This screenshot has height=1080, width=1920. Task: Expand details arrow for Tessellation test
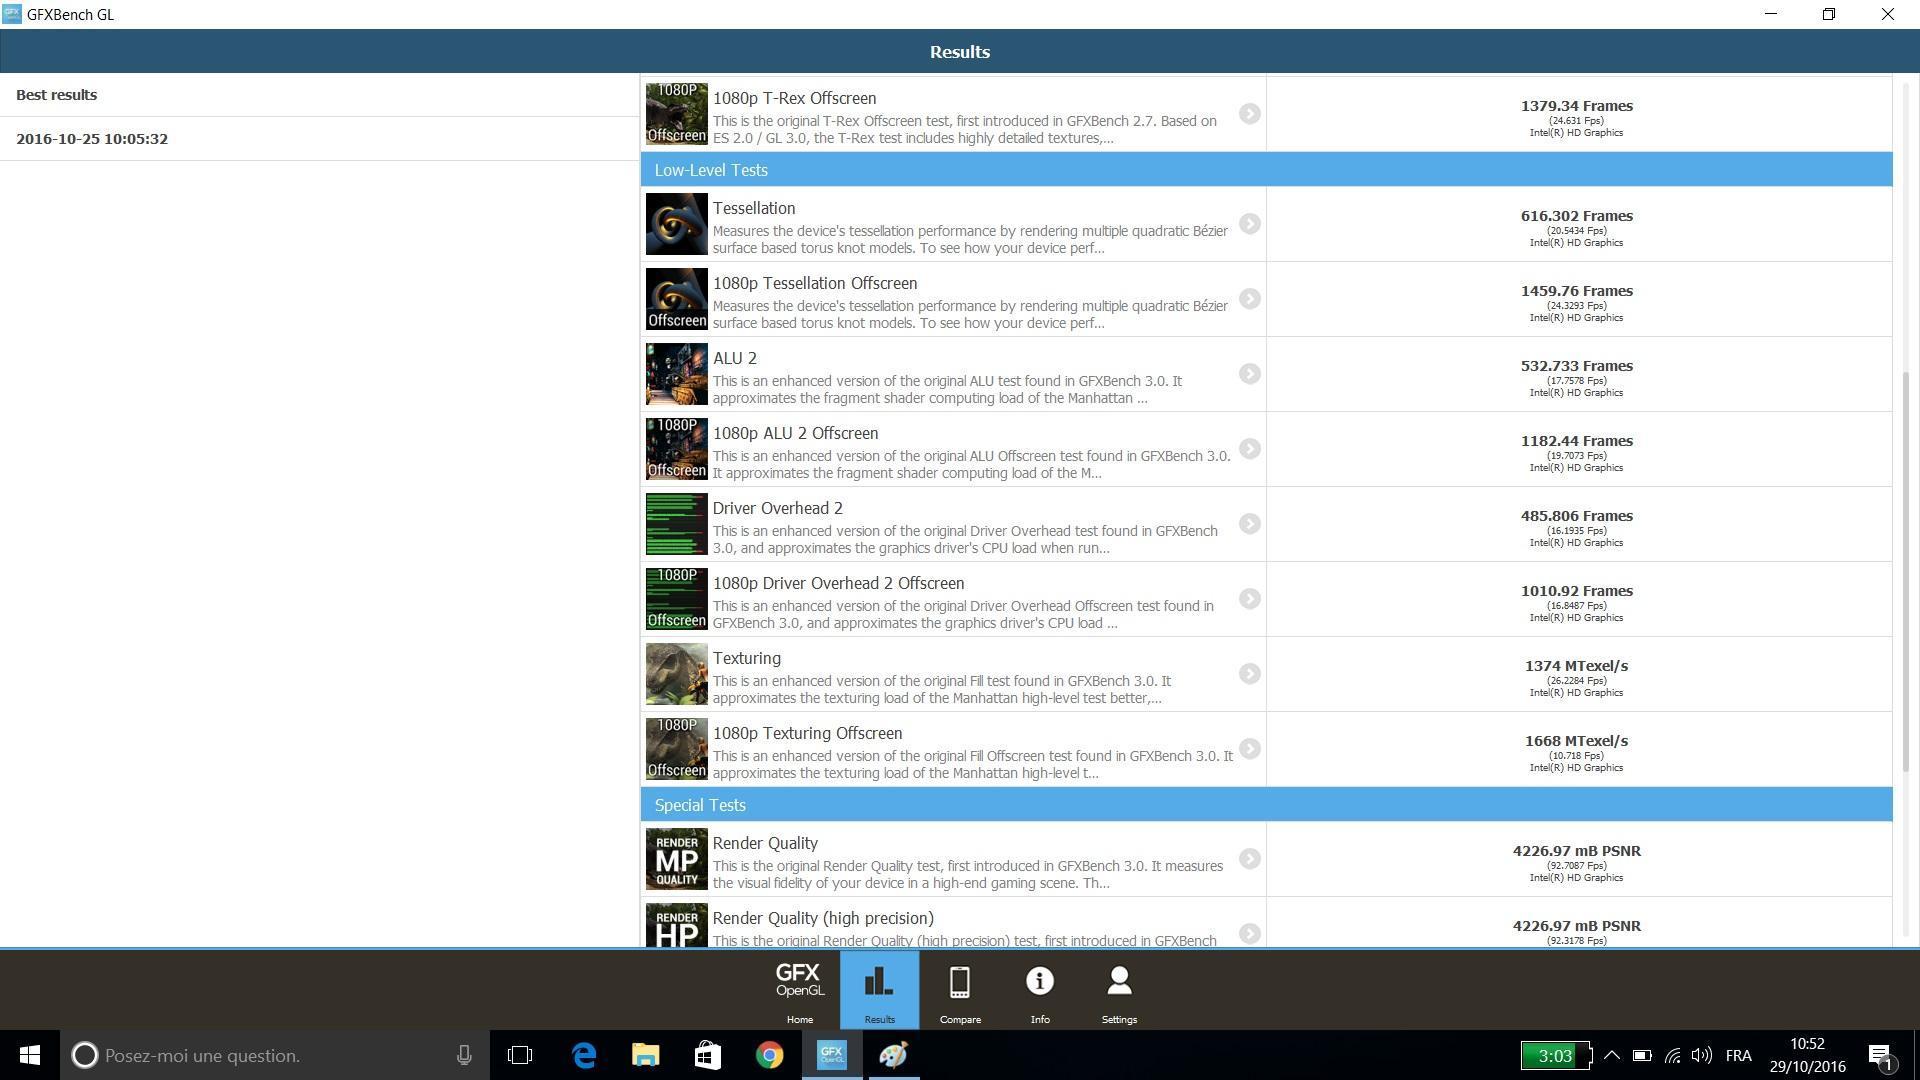coord(1249,224)
